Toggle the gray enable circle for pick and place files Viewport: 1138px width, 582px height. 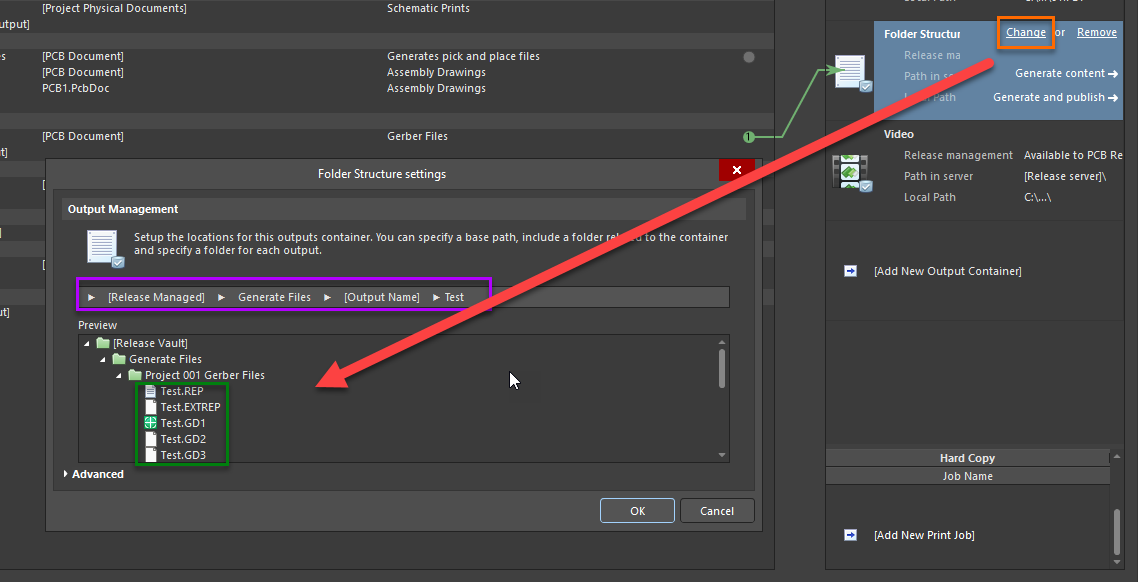click(749, 57)
